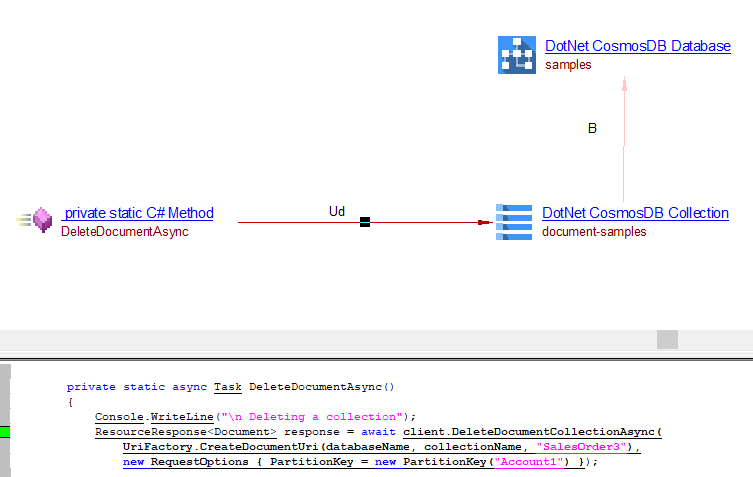Click the samples database name
Viewport: 753px width, 477px height.
(x=568, y=65)
